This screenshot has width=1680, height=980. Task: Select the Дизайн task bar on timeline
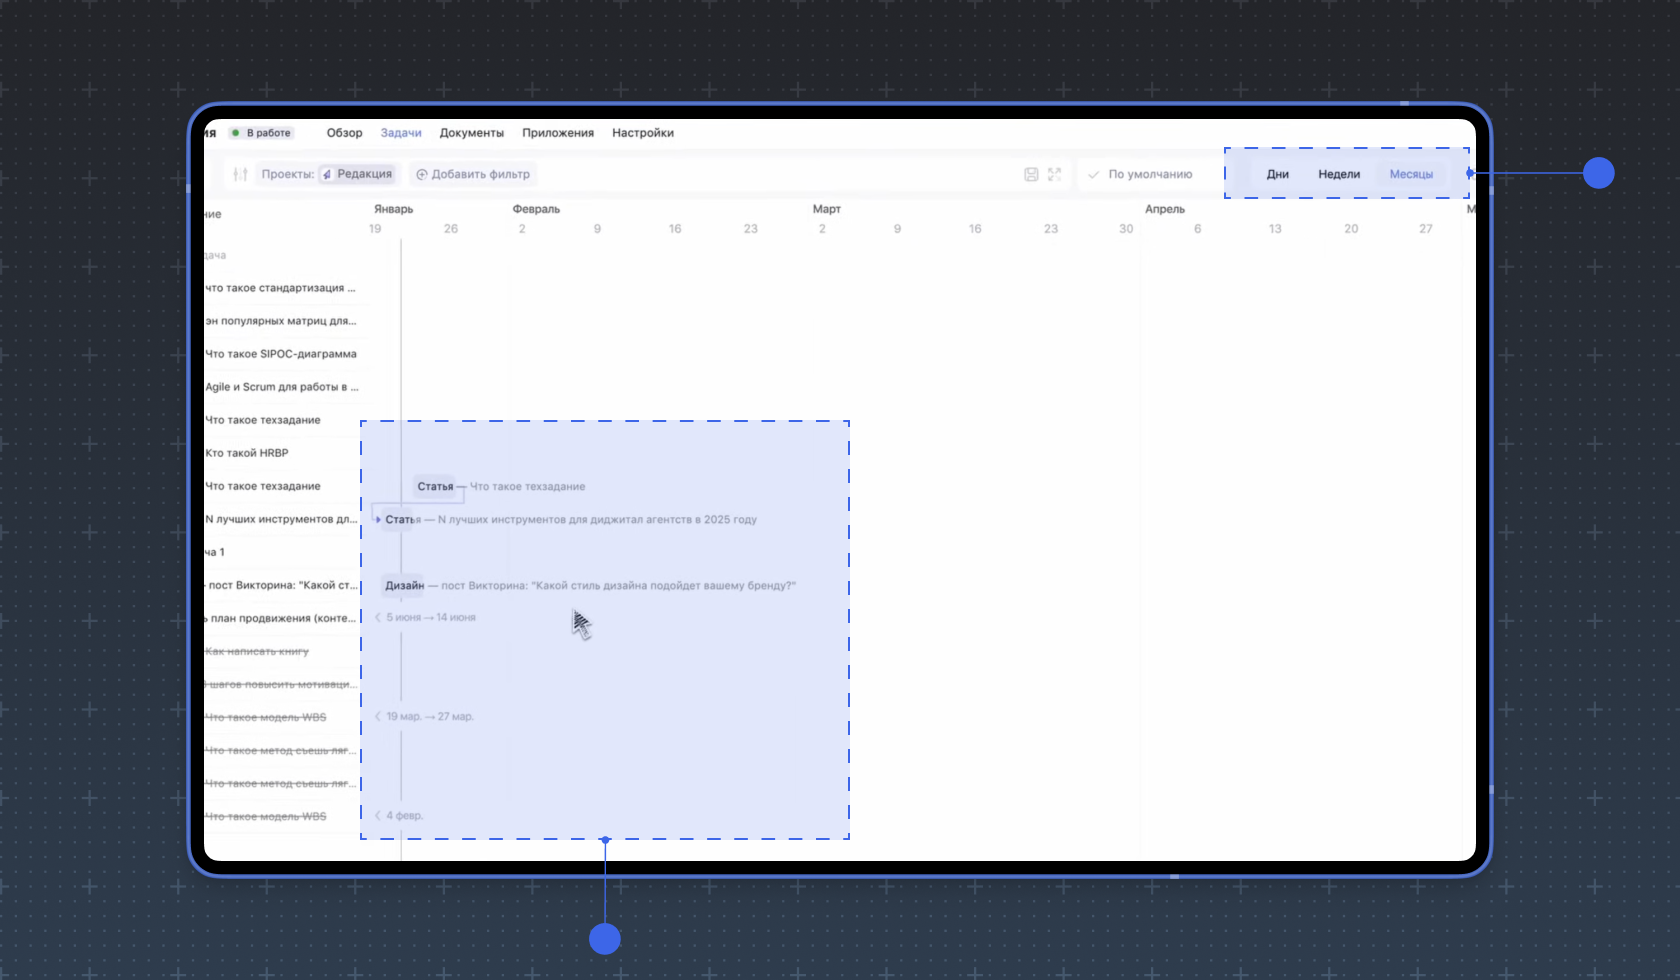pyautogui.click(x=404, y=585)
